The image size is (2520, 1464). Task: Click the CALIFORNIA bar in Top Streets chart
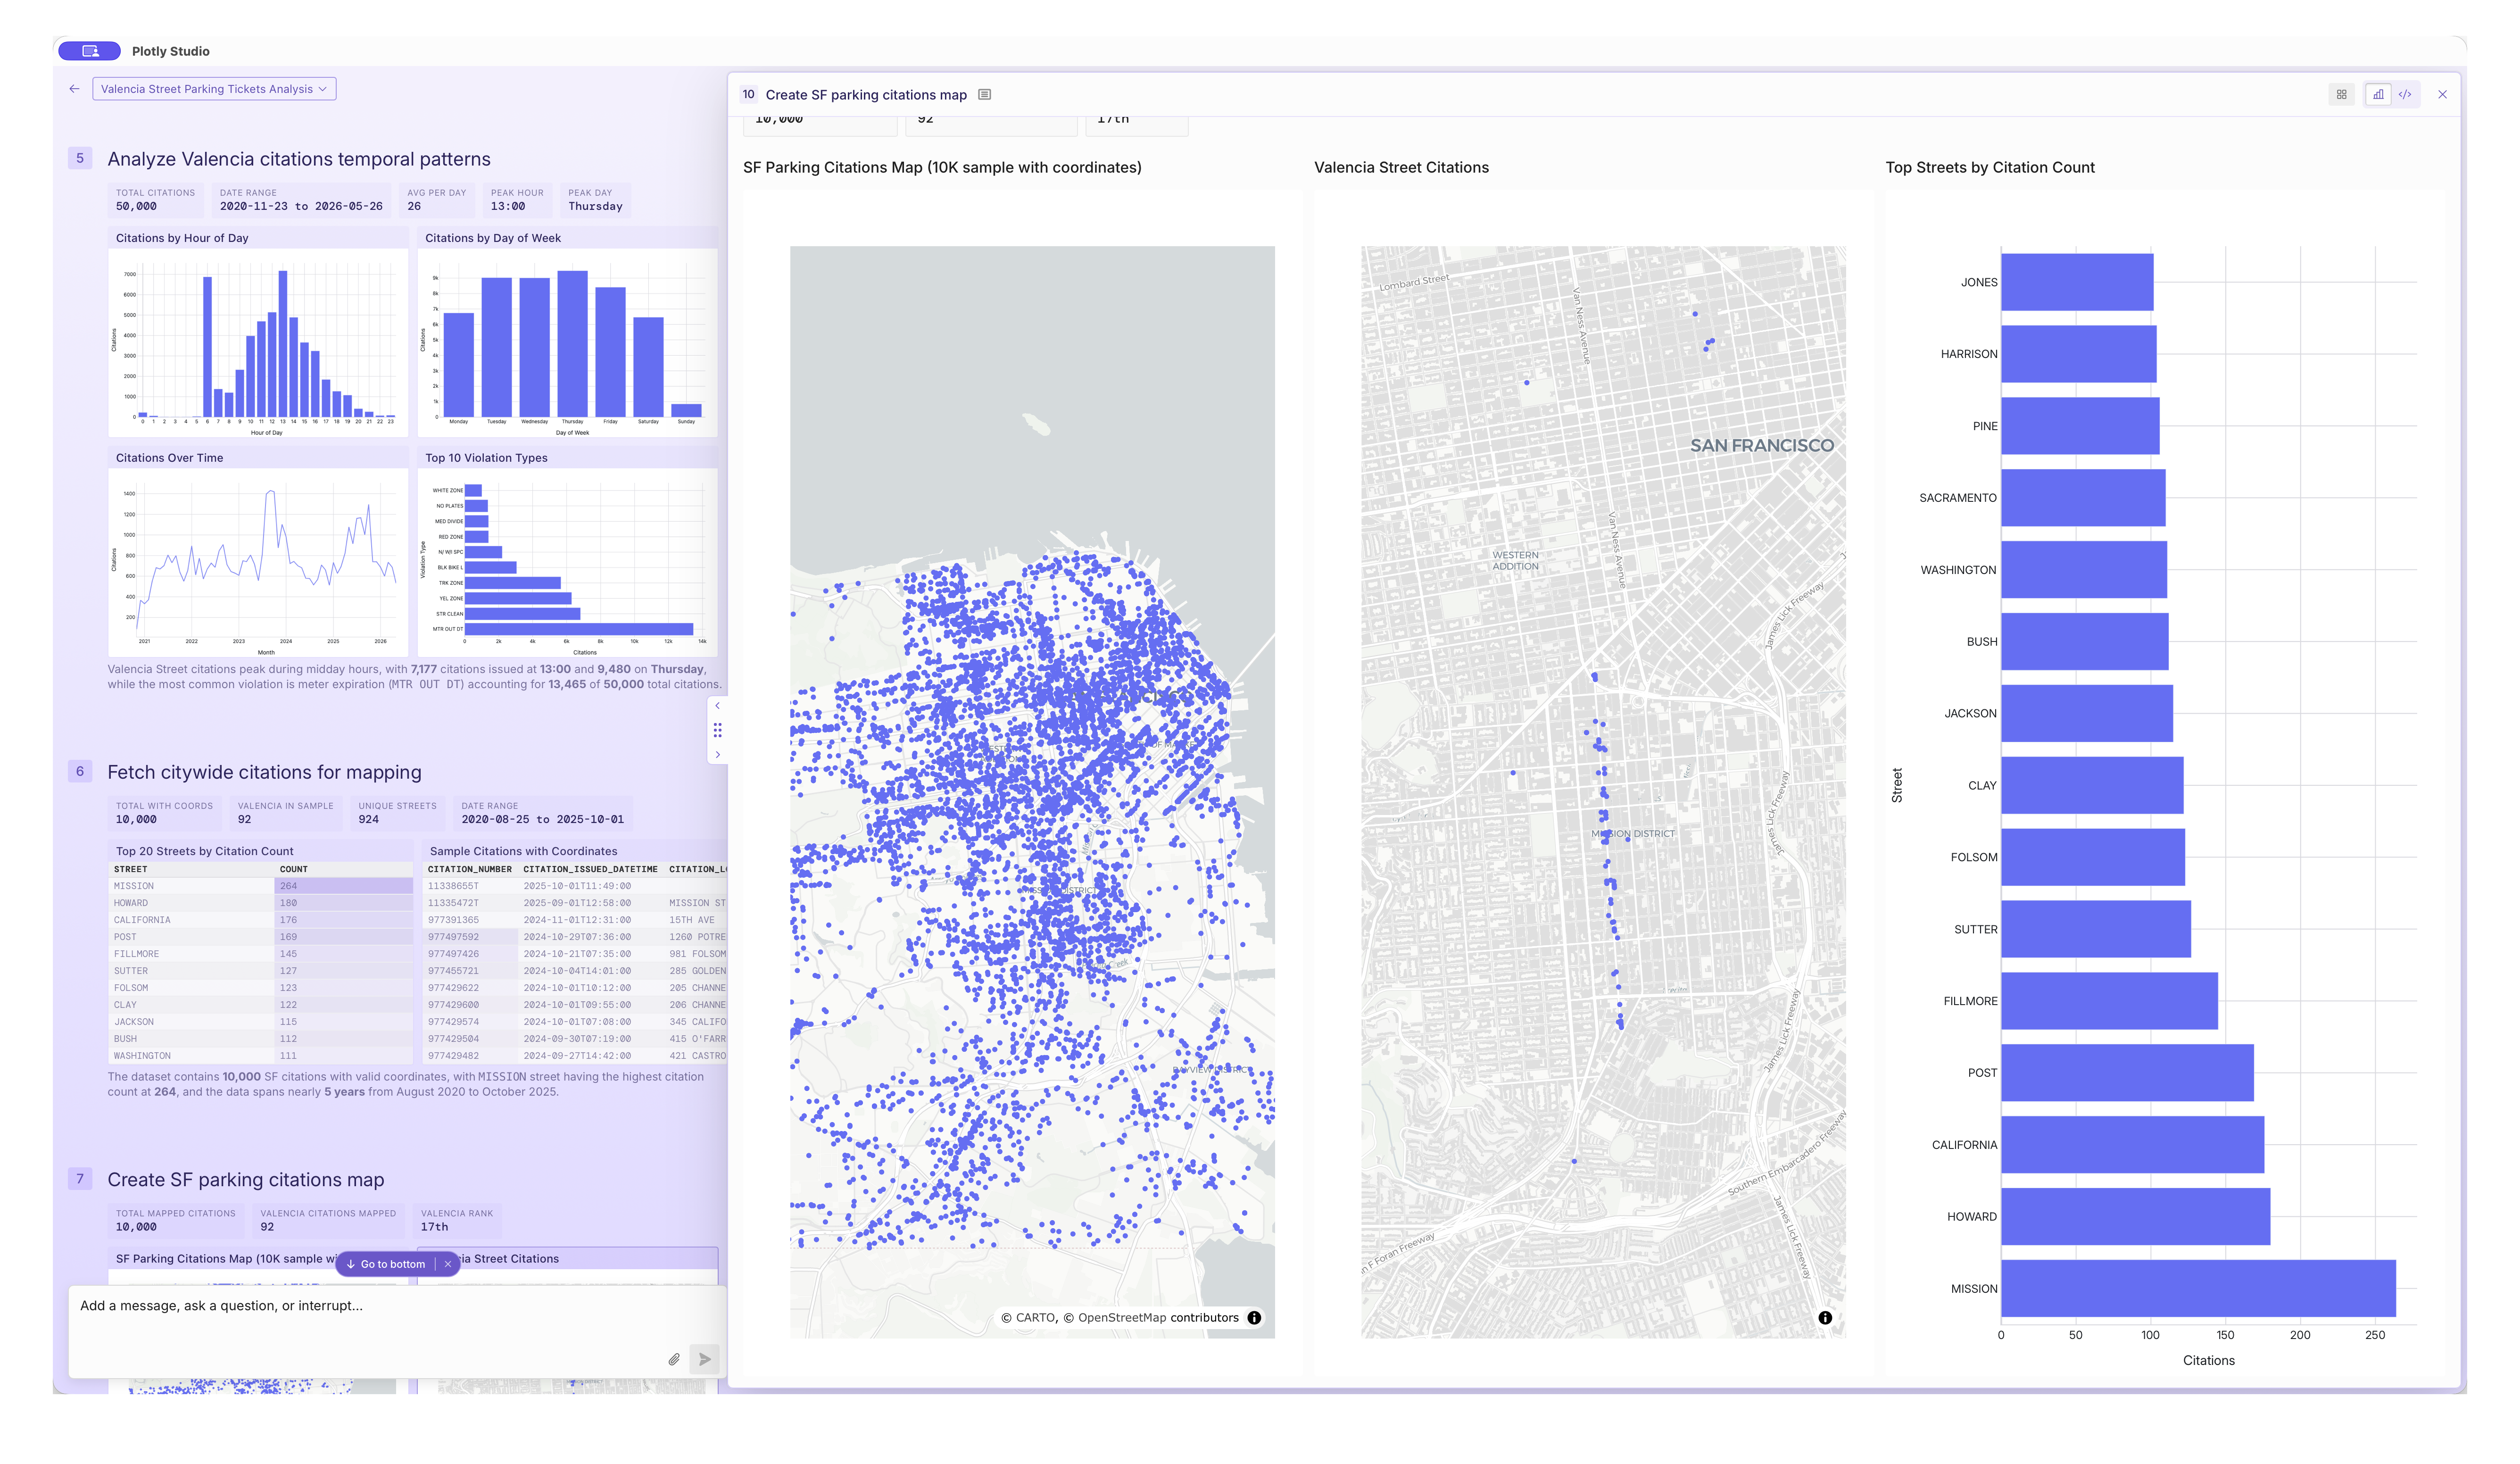tap(2132, 1145)
